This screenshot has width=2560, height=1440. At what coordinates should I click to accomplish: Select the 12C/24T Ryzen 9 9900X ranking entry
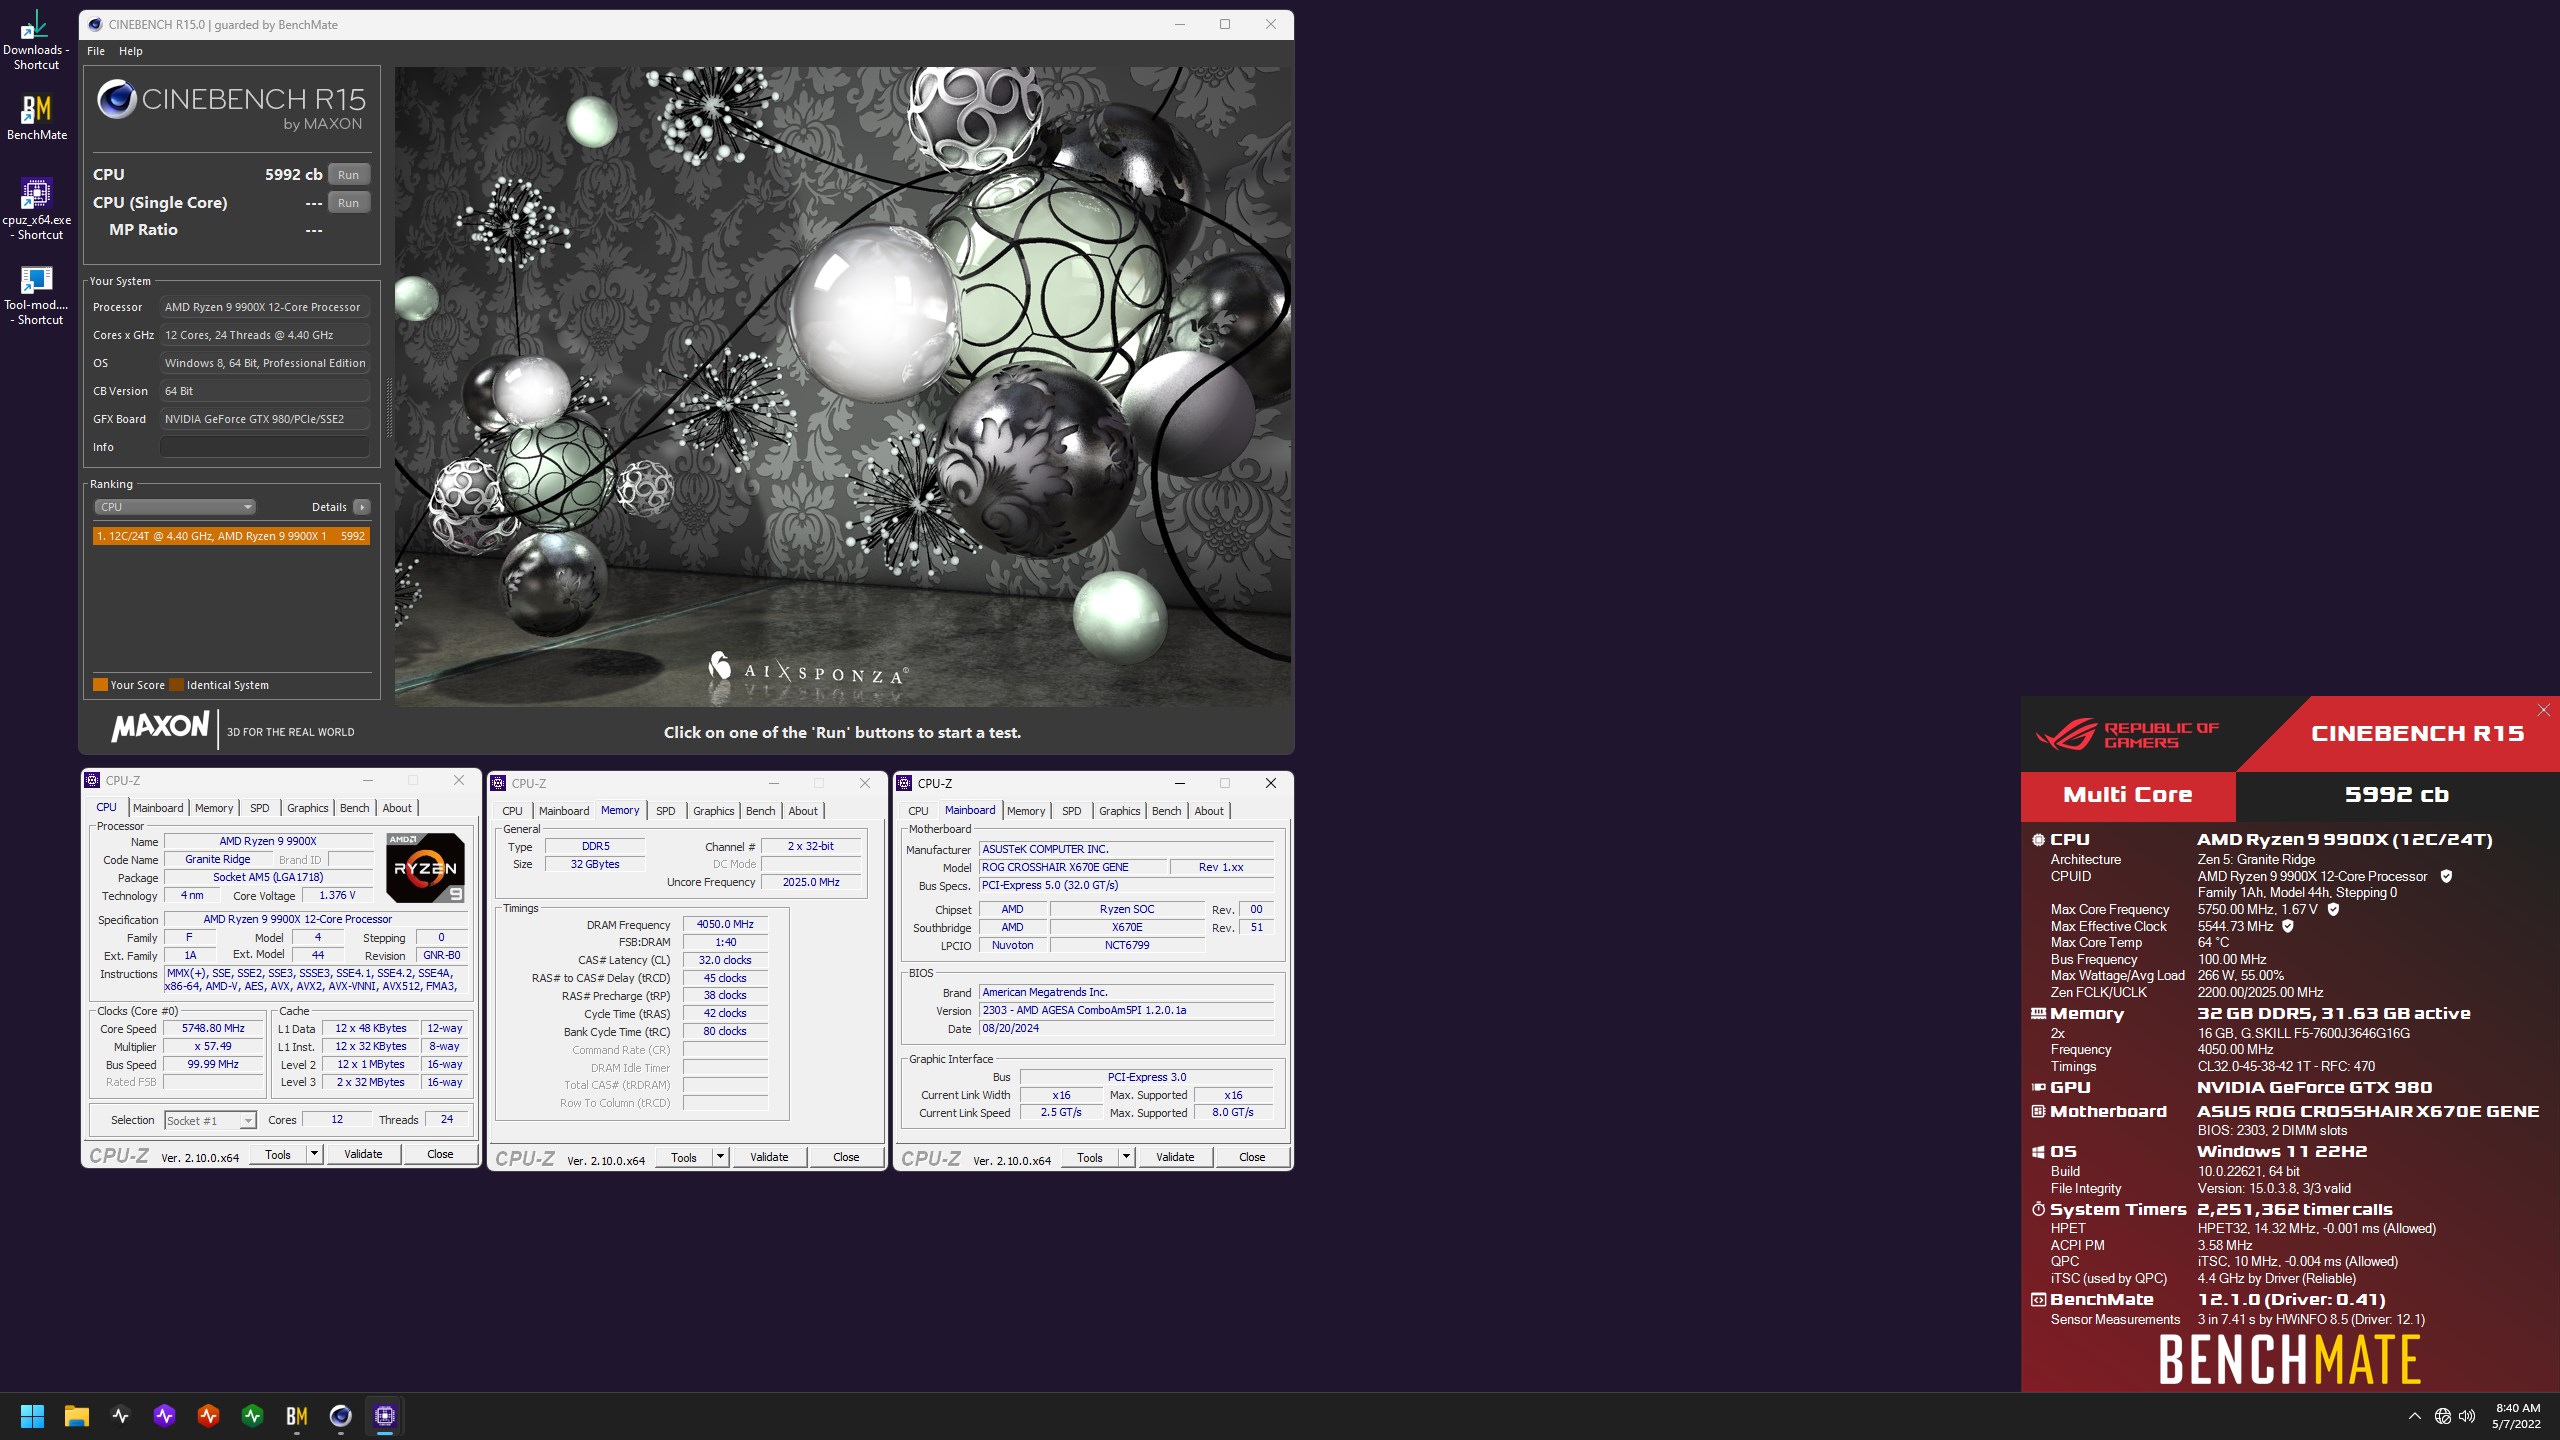231,536
